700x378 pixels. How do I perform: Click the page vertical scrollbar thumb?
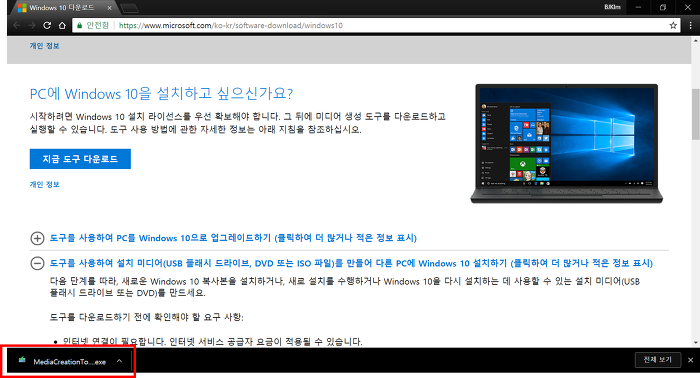pyautogui.click(x=695, y=114)
